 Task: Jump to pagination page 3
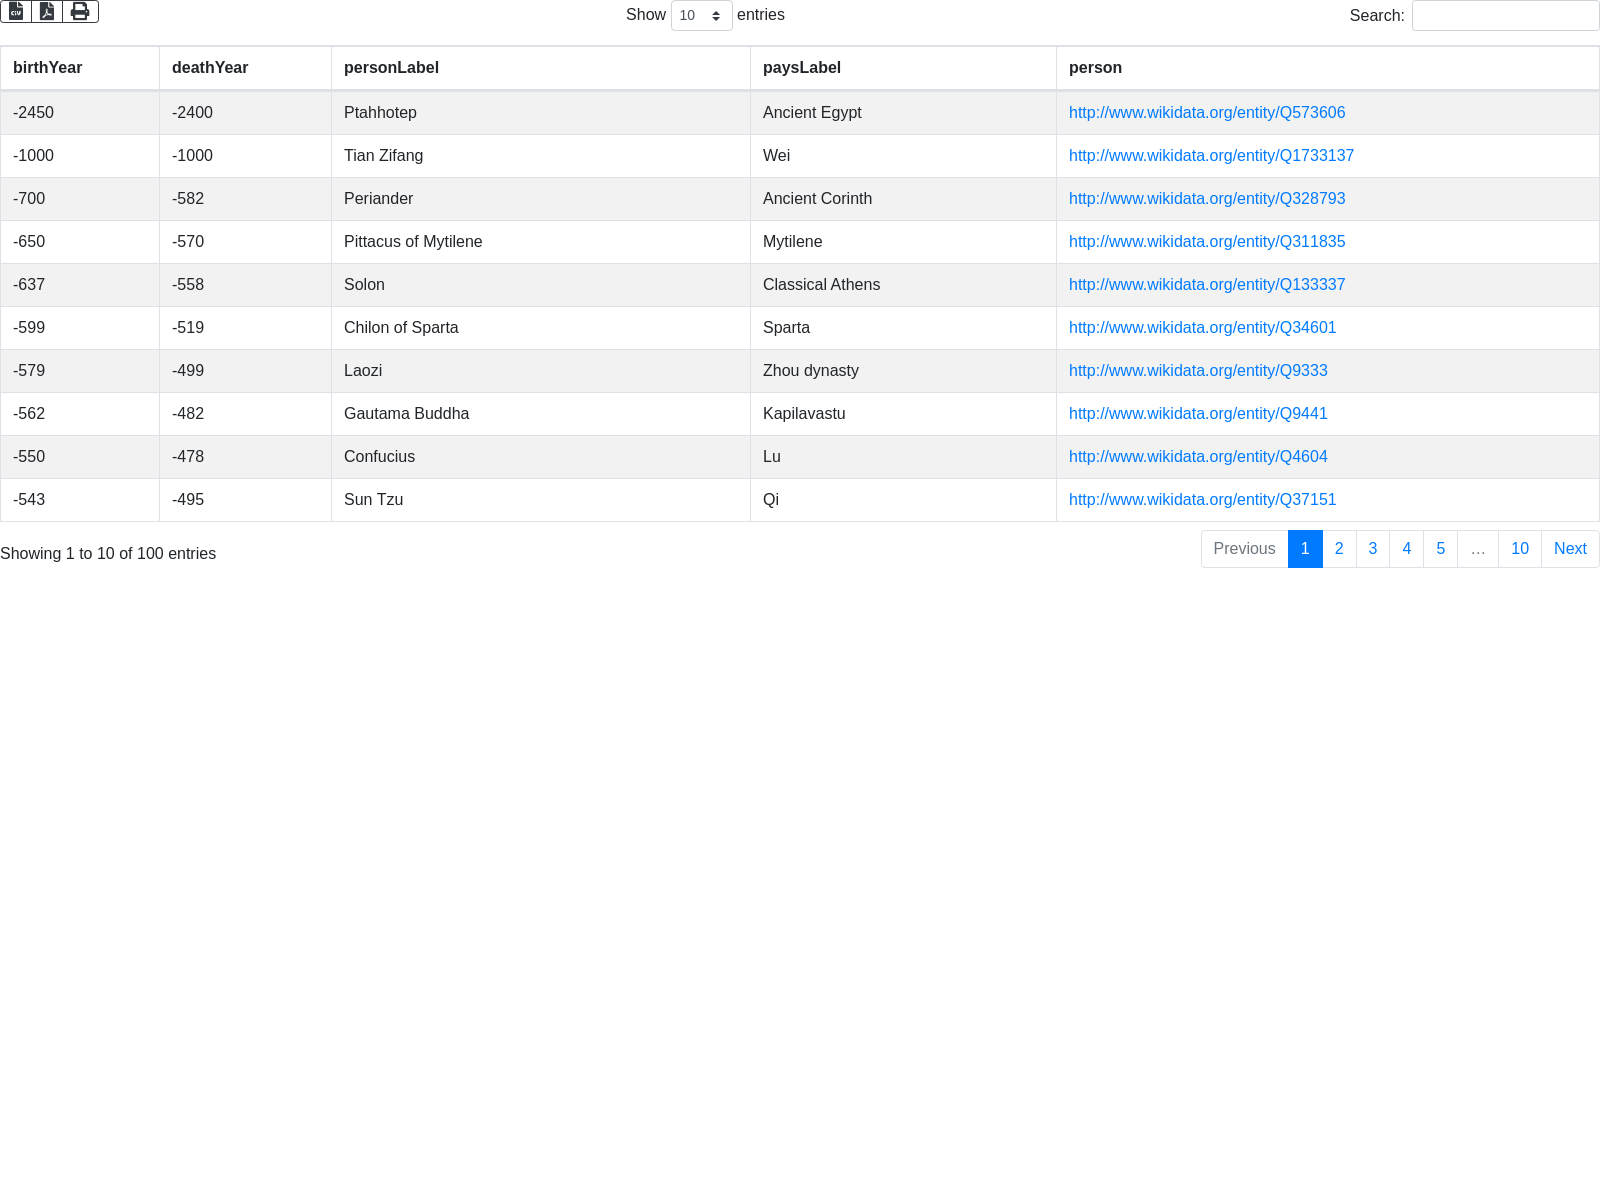[x=1373, y=549]
